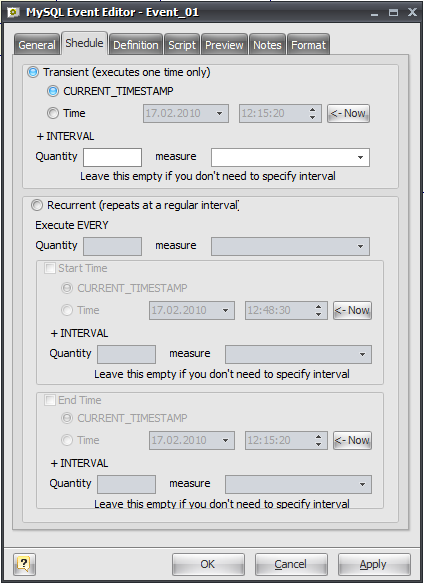Click the up arrow on Transient time spinner
The image size is (424, 584).
tap(312, 110)
